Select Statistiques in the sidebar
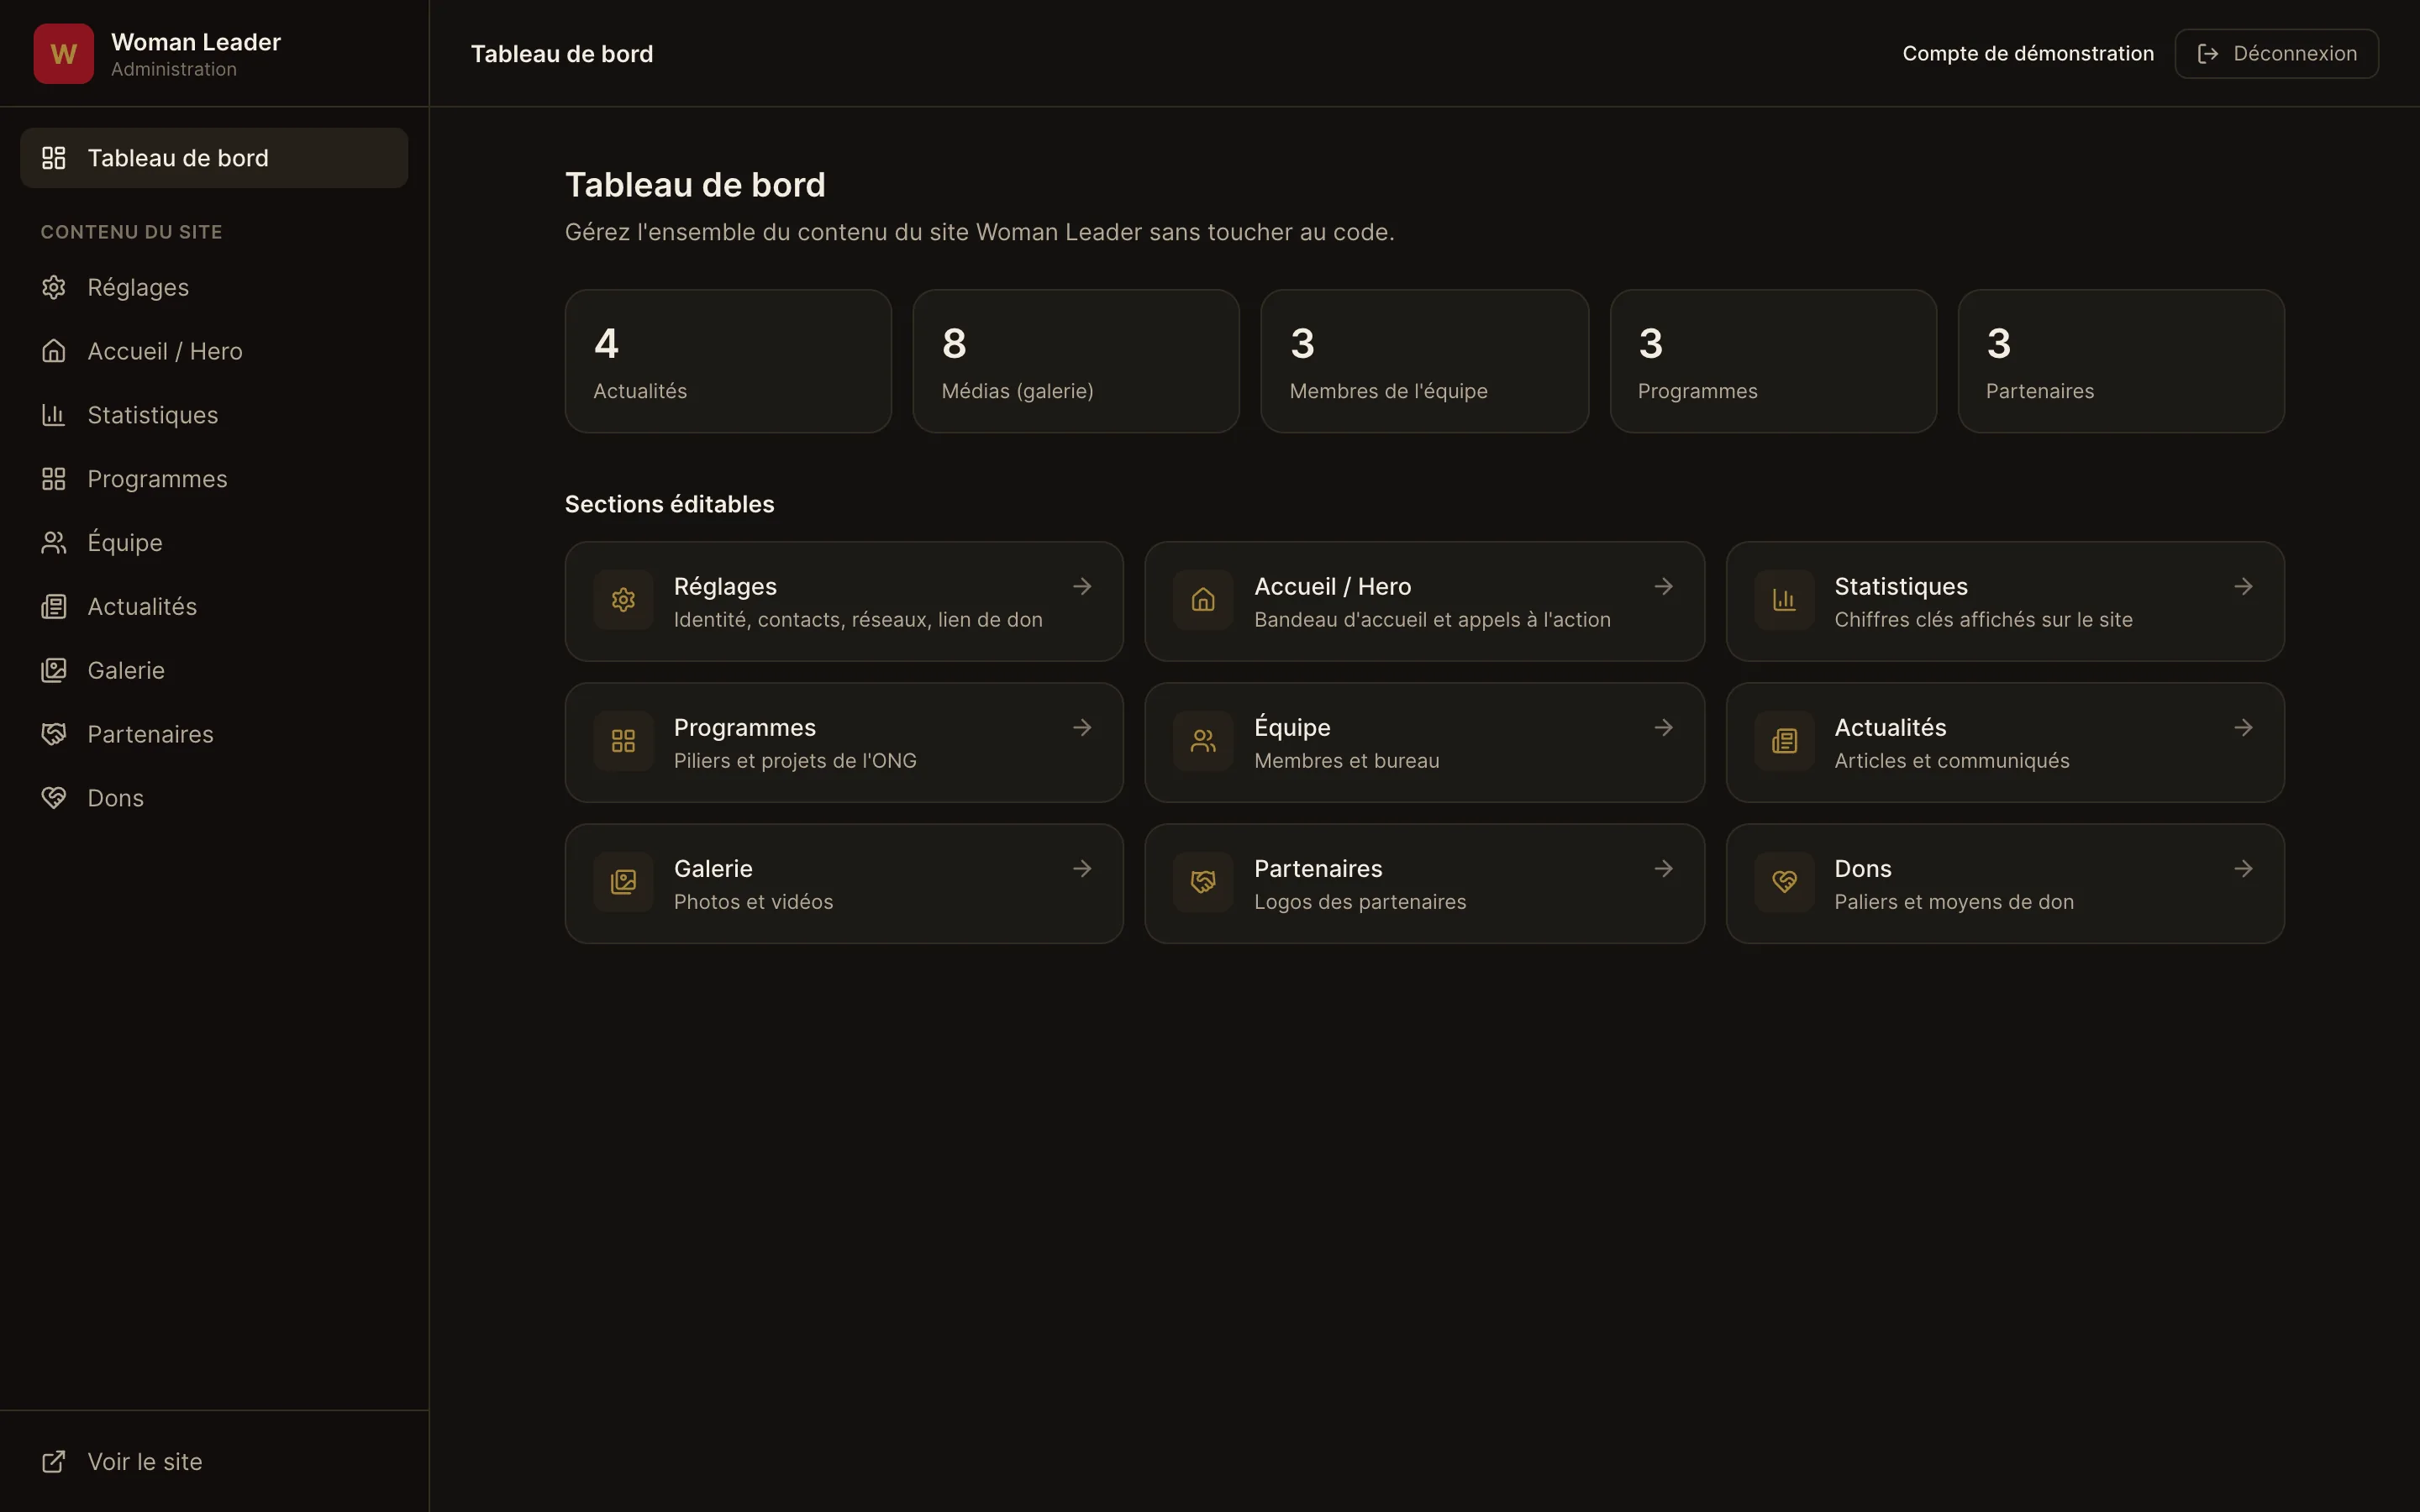This screenshot has height=1512, width=2420. coord(214,415)
